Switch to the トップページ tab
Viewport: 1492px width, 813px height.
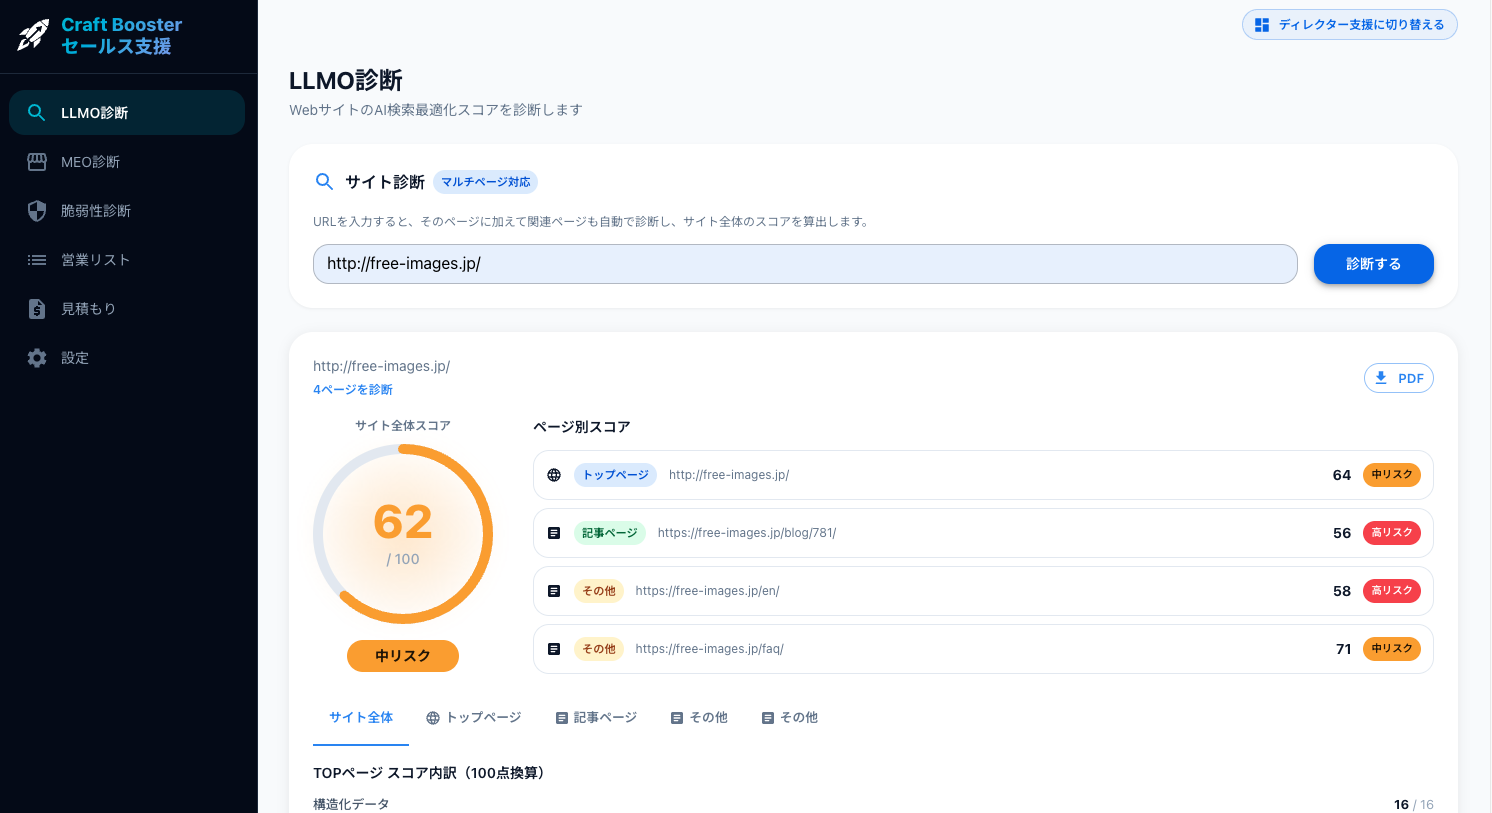pos(473,717)
